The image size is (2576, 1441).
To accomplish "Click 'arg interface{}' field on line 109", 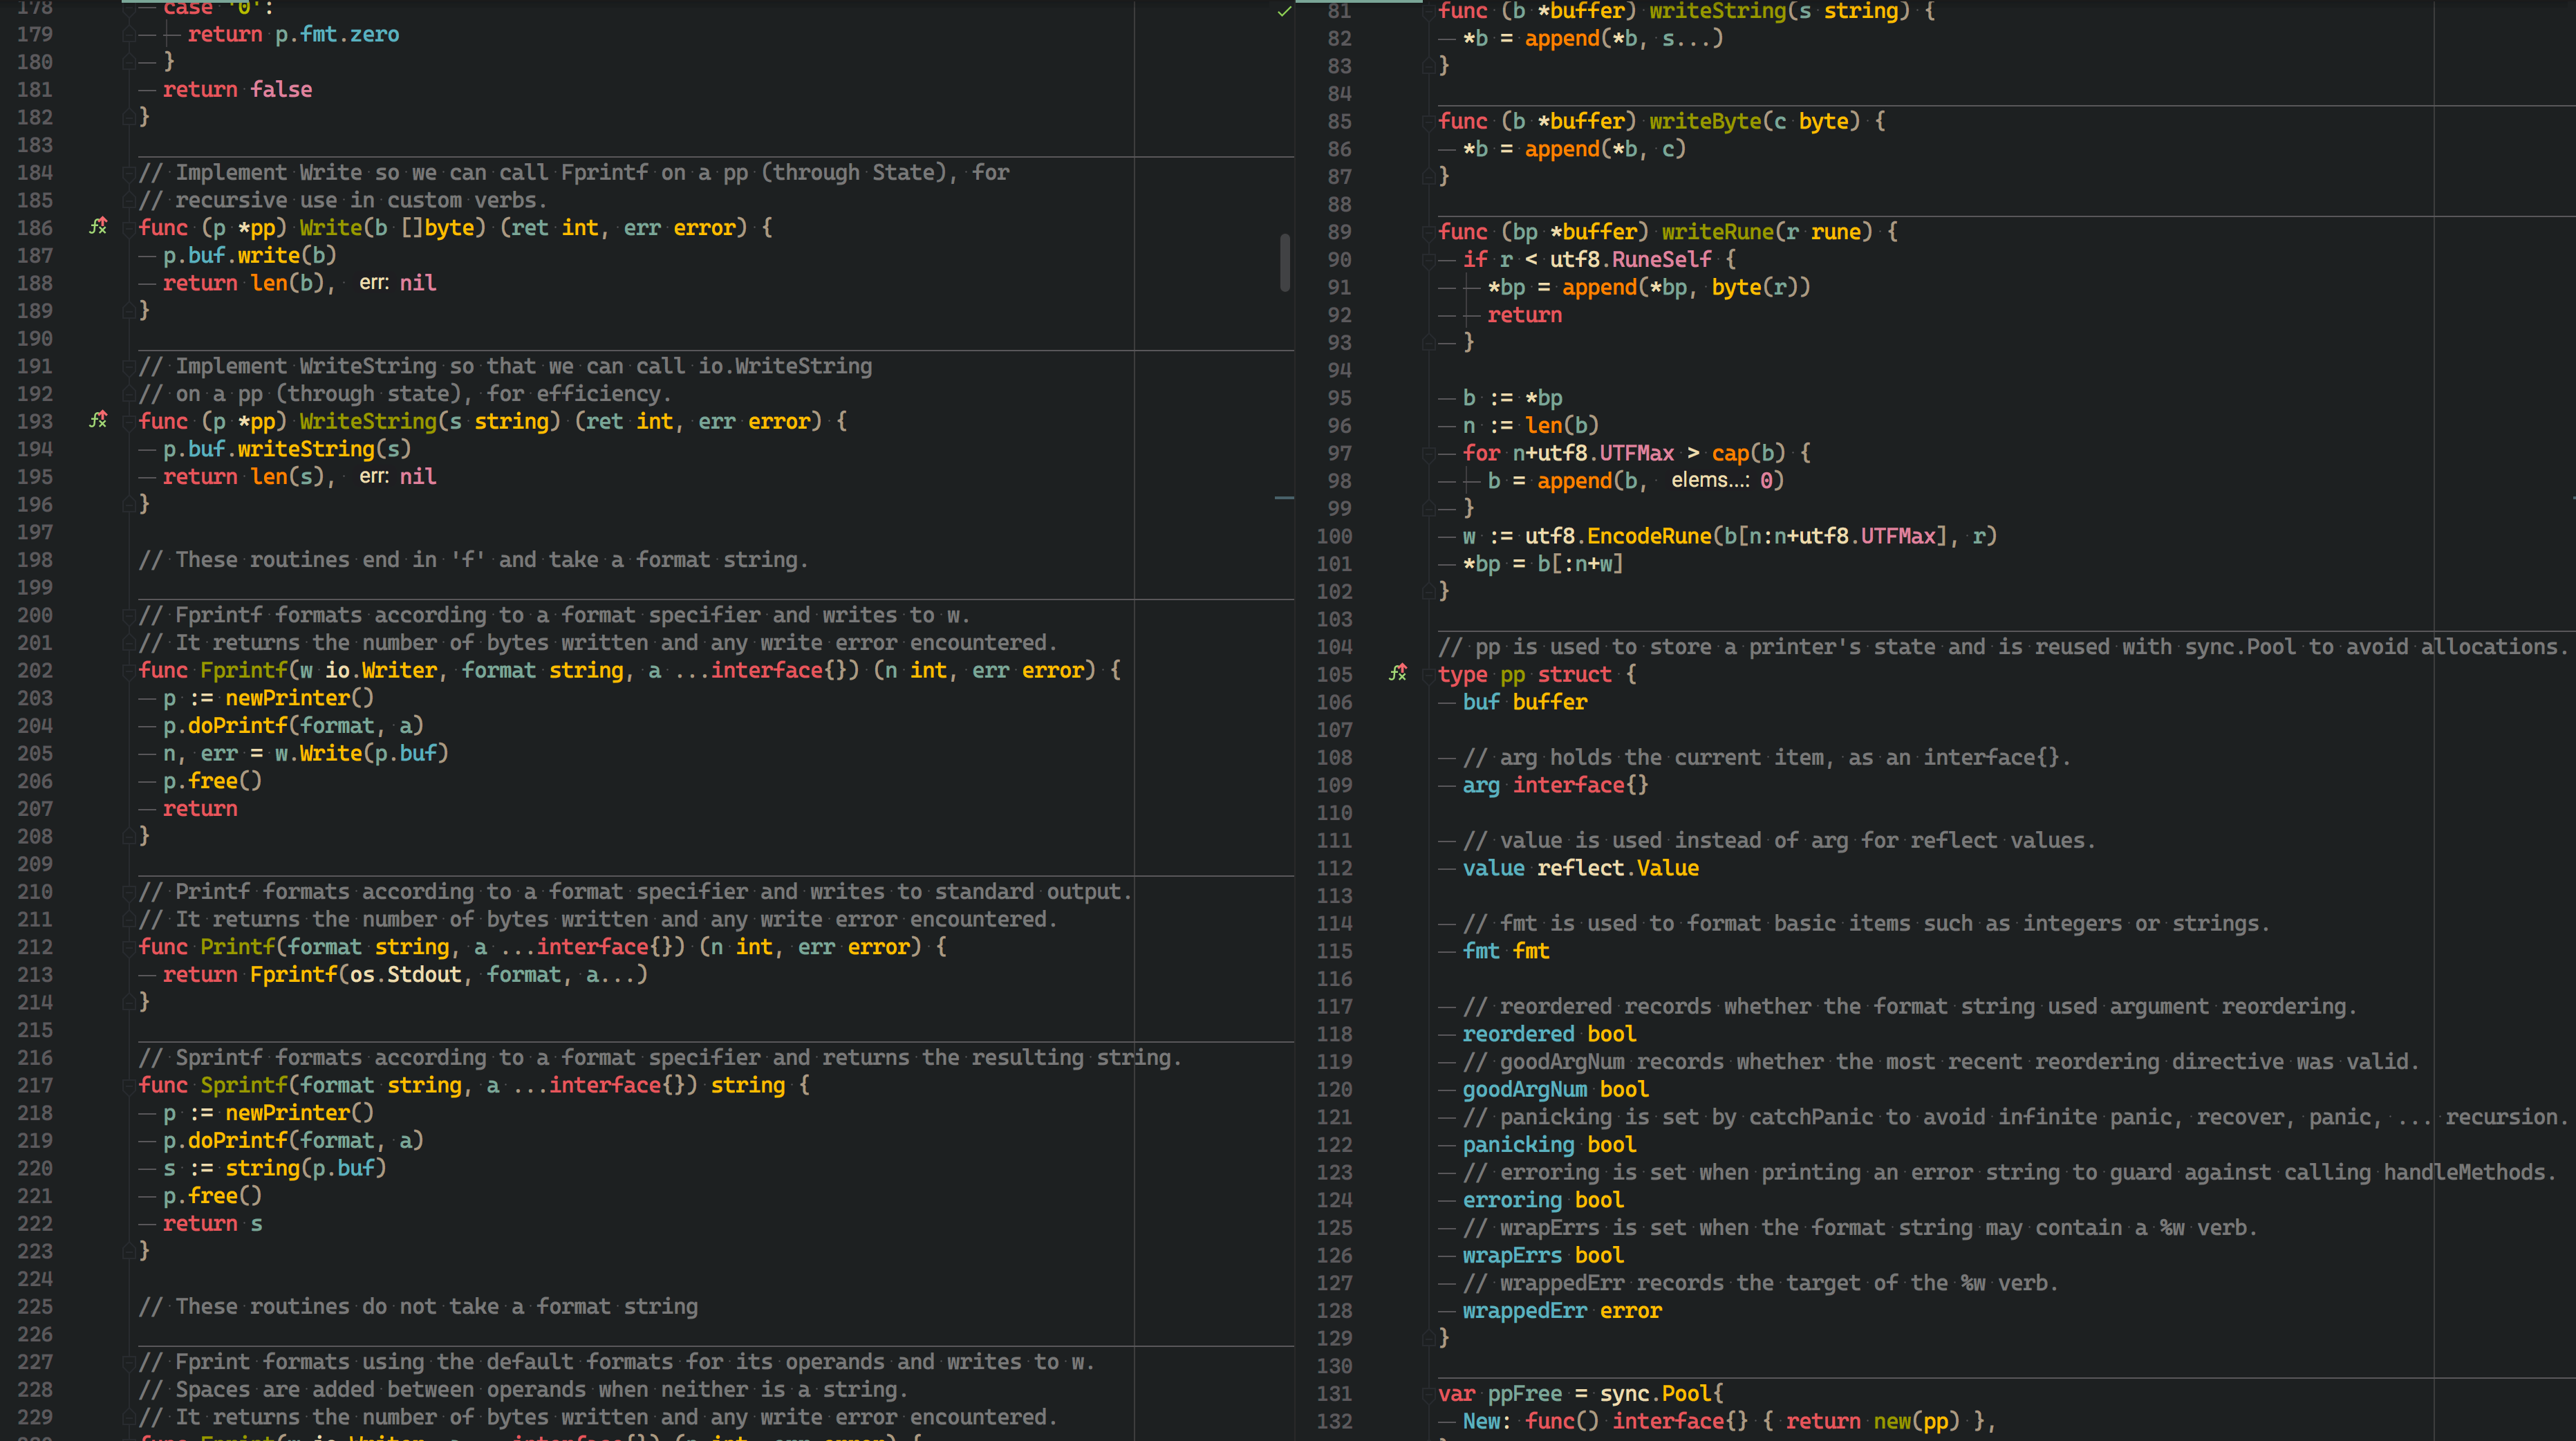I will coord(1556,786).
